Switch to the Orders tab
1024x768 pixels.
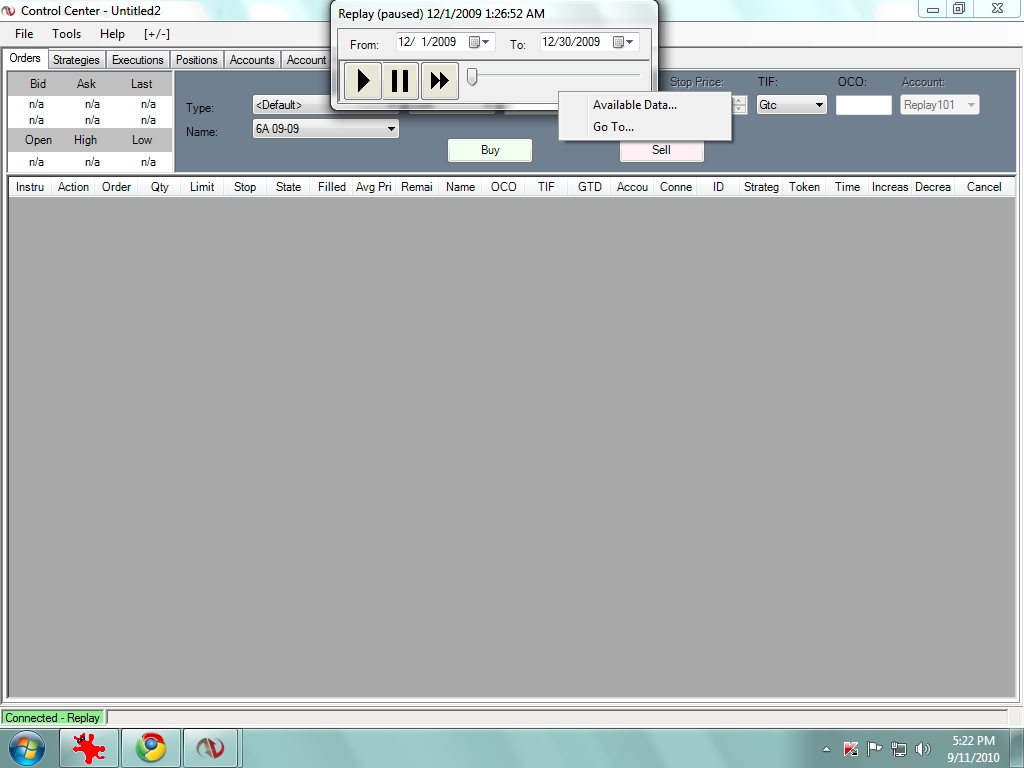pyautogui.click(x=25, y=58)
